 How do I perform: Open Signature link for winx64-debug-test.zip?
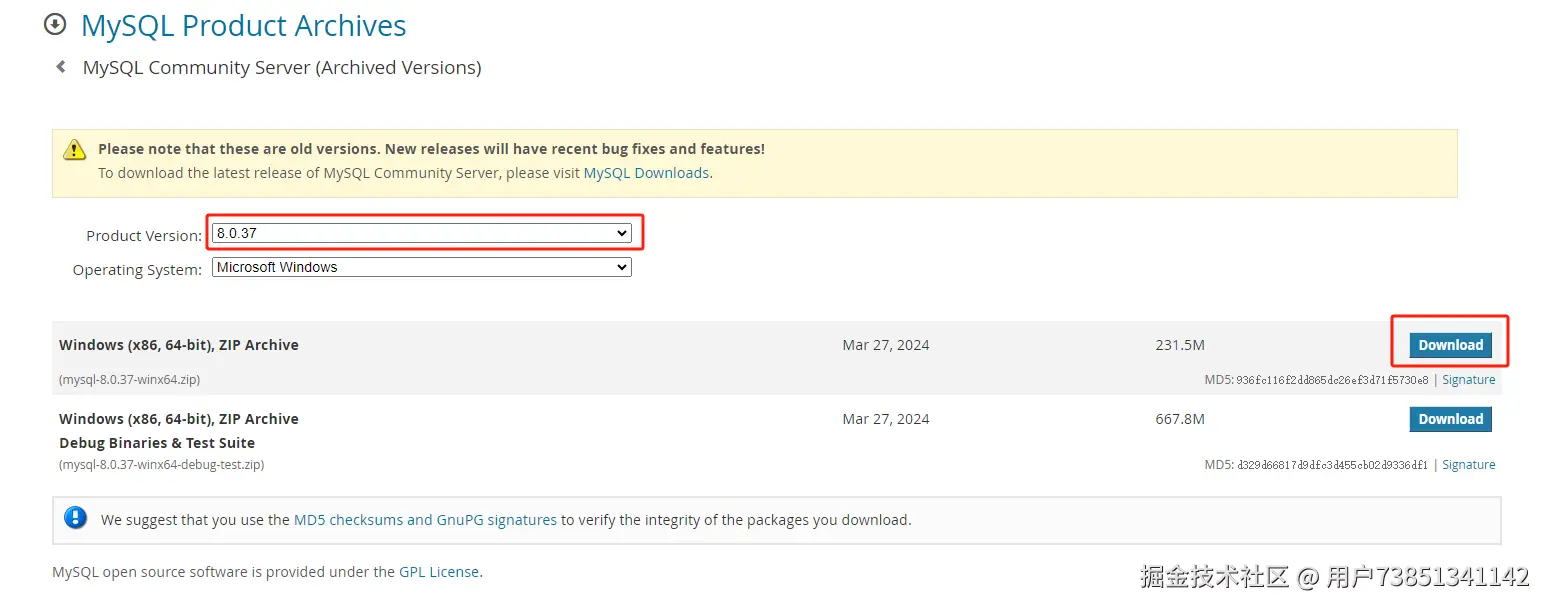click(1468, 465)
